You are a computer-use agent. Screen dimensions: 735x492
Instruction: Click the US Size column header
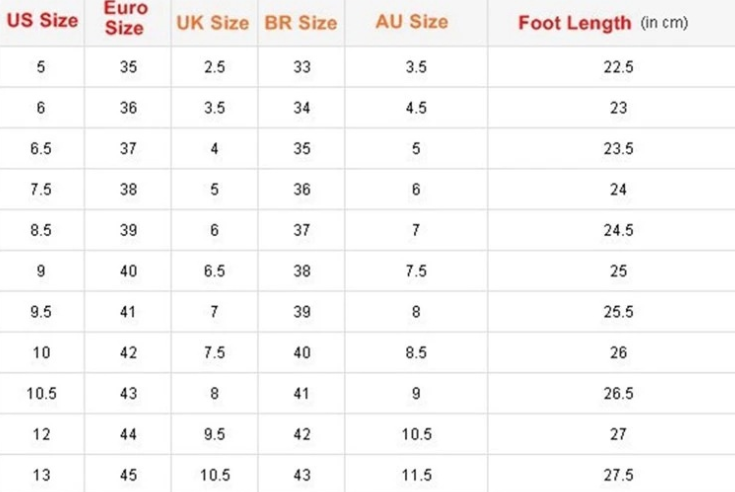(x=42, y=21)
